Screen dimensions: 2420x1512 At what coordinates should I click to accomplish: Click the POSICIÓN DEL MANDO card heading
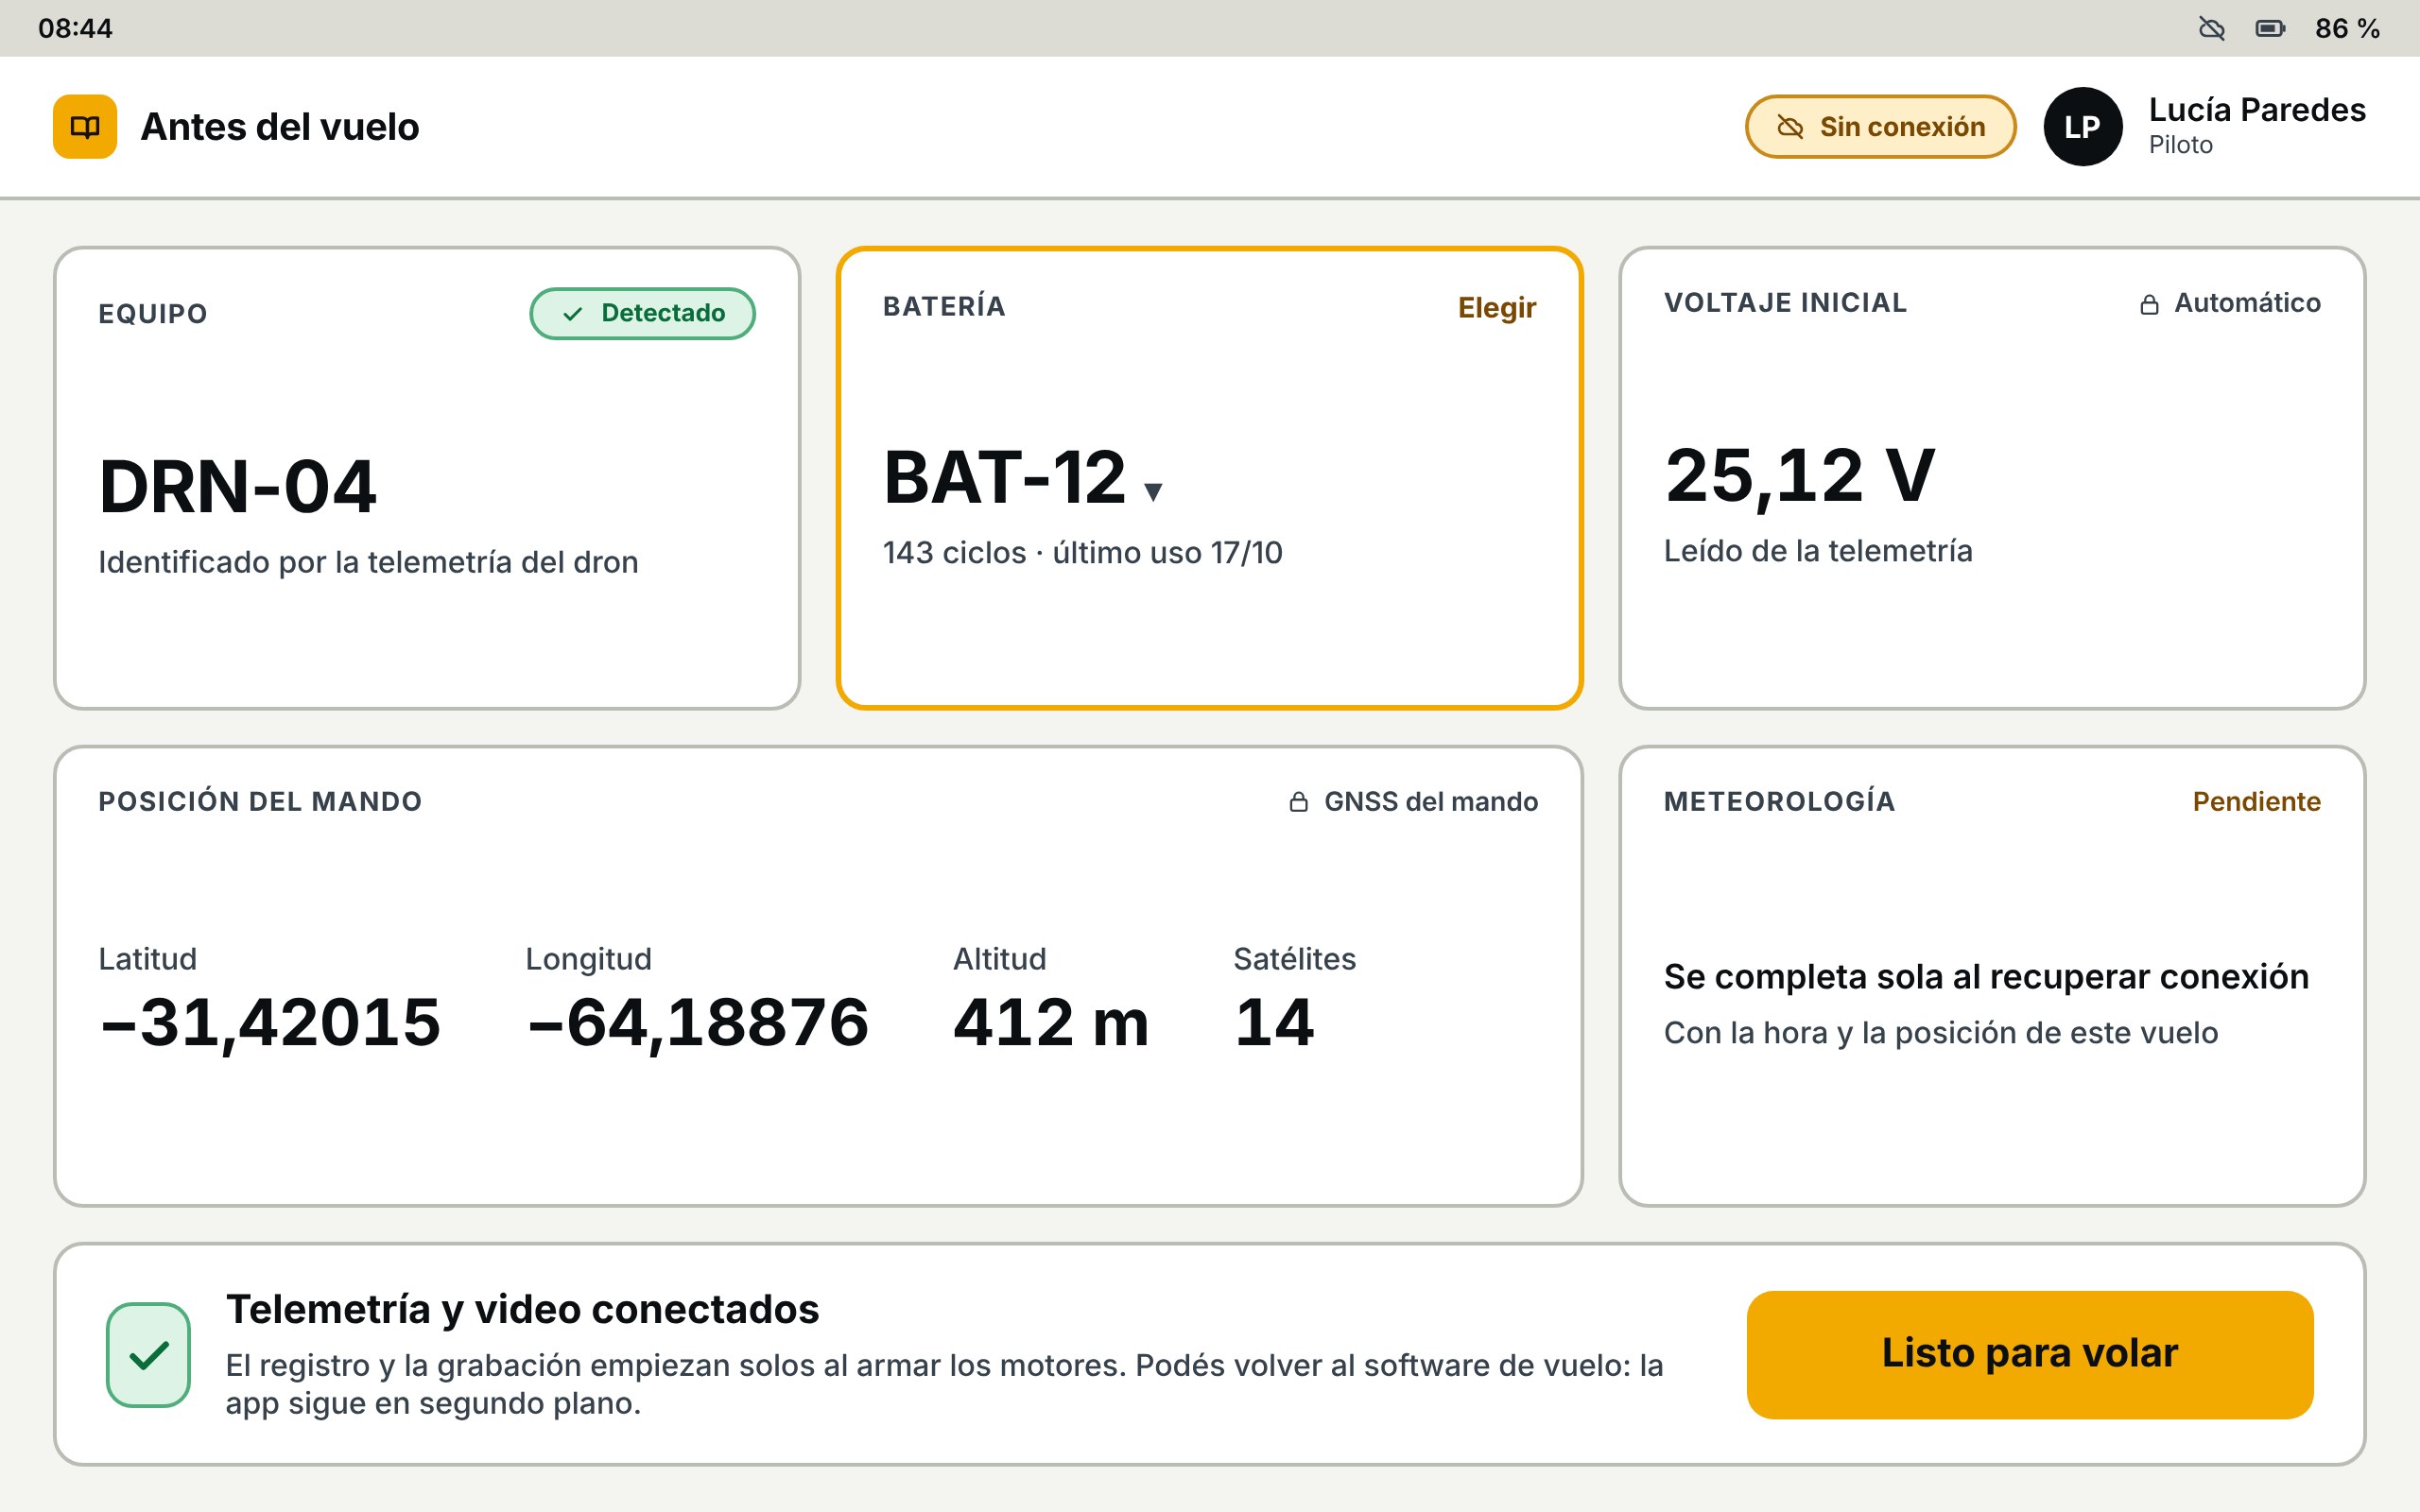(260, 801)
